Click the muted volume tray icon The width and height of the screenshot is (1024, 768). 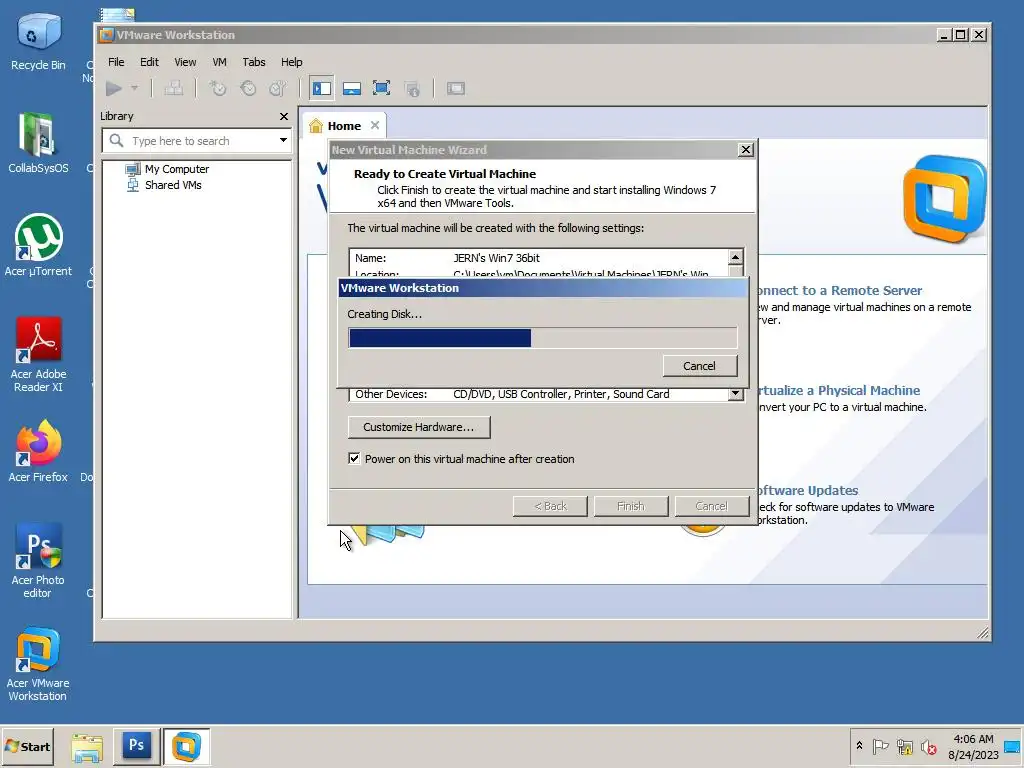click(928, 746)
